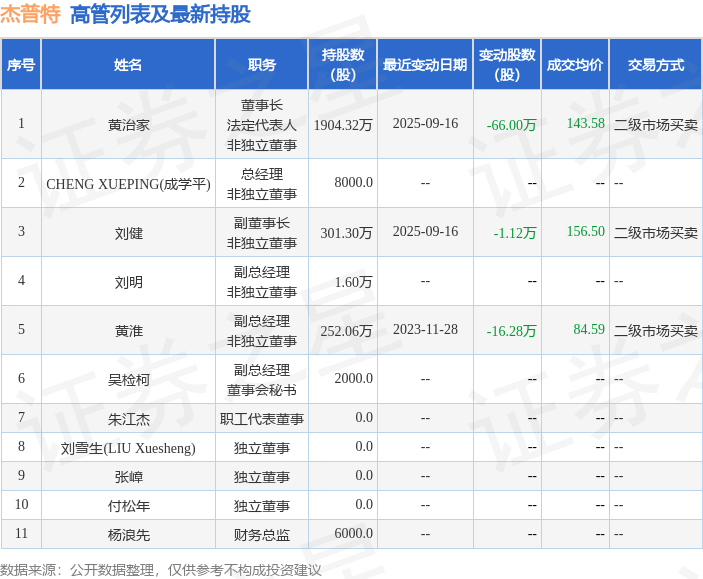Select holdings value 8000.0
703x579 pixels.
tap(353, 182)
